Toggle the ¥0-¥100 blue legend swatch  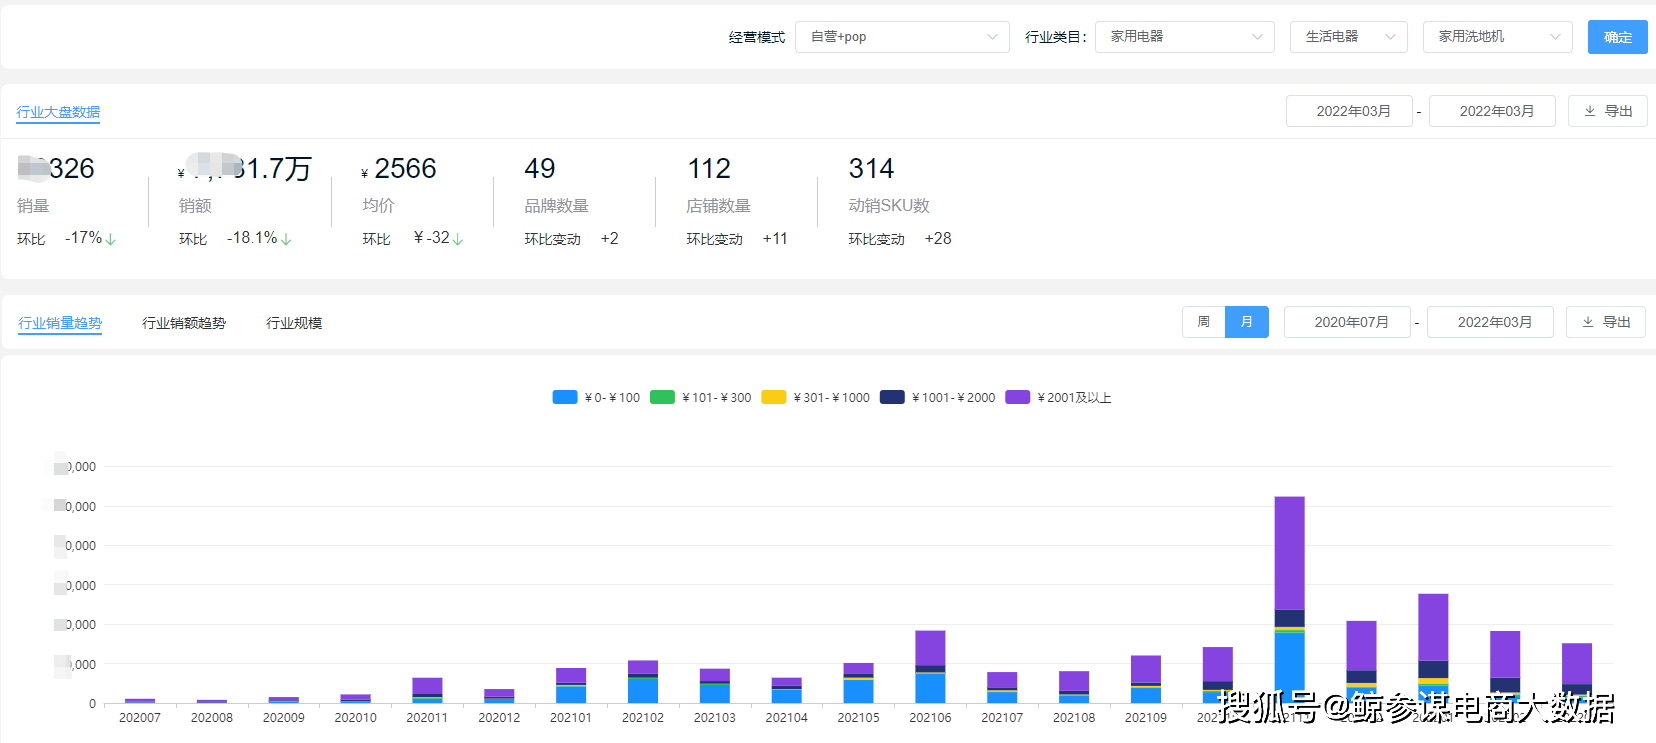565,397
